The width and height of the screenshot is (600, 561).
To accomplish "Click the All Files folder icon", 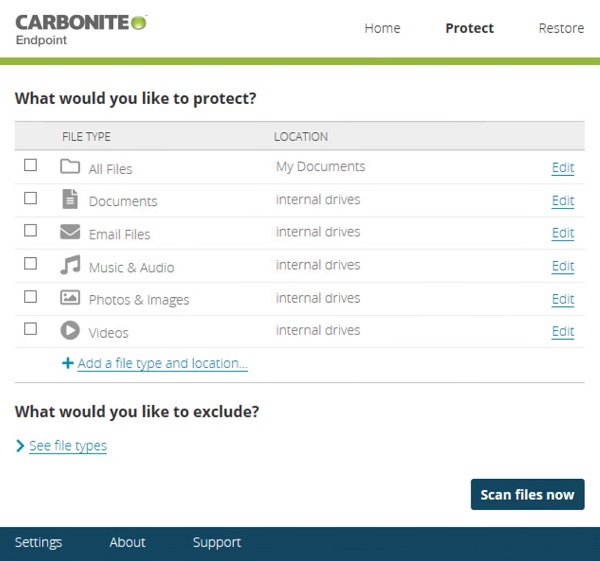I will pos(70,166).
